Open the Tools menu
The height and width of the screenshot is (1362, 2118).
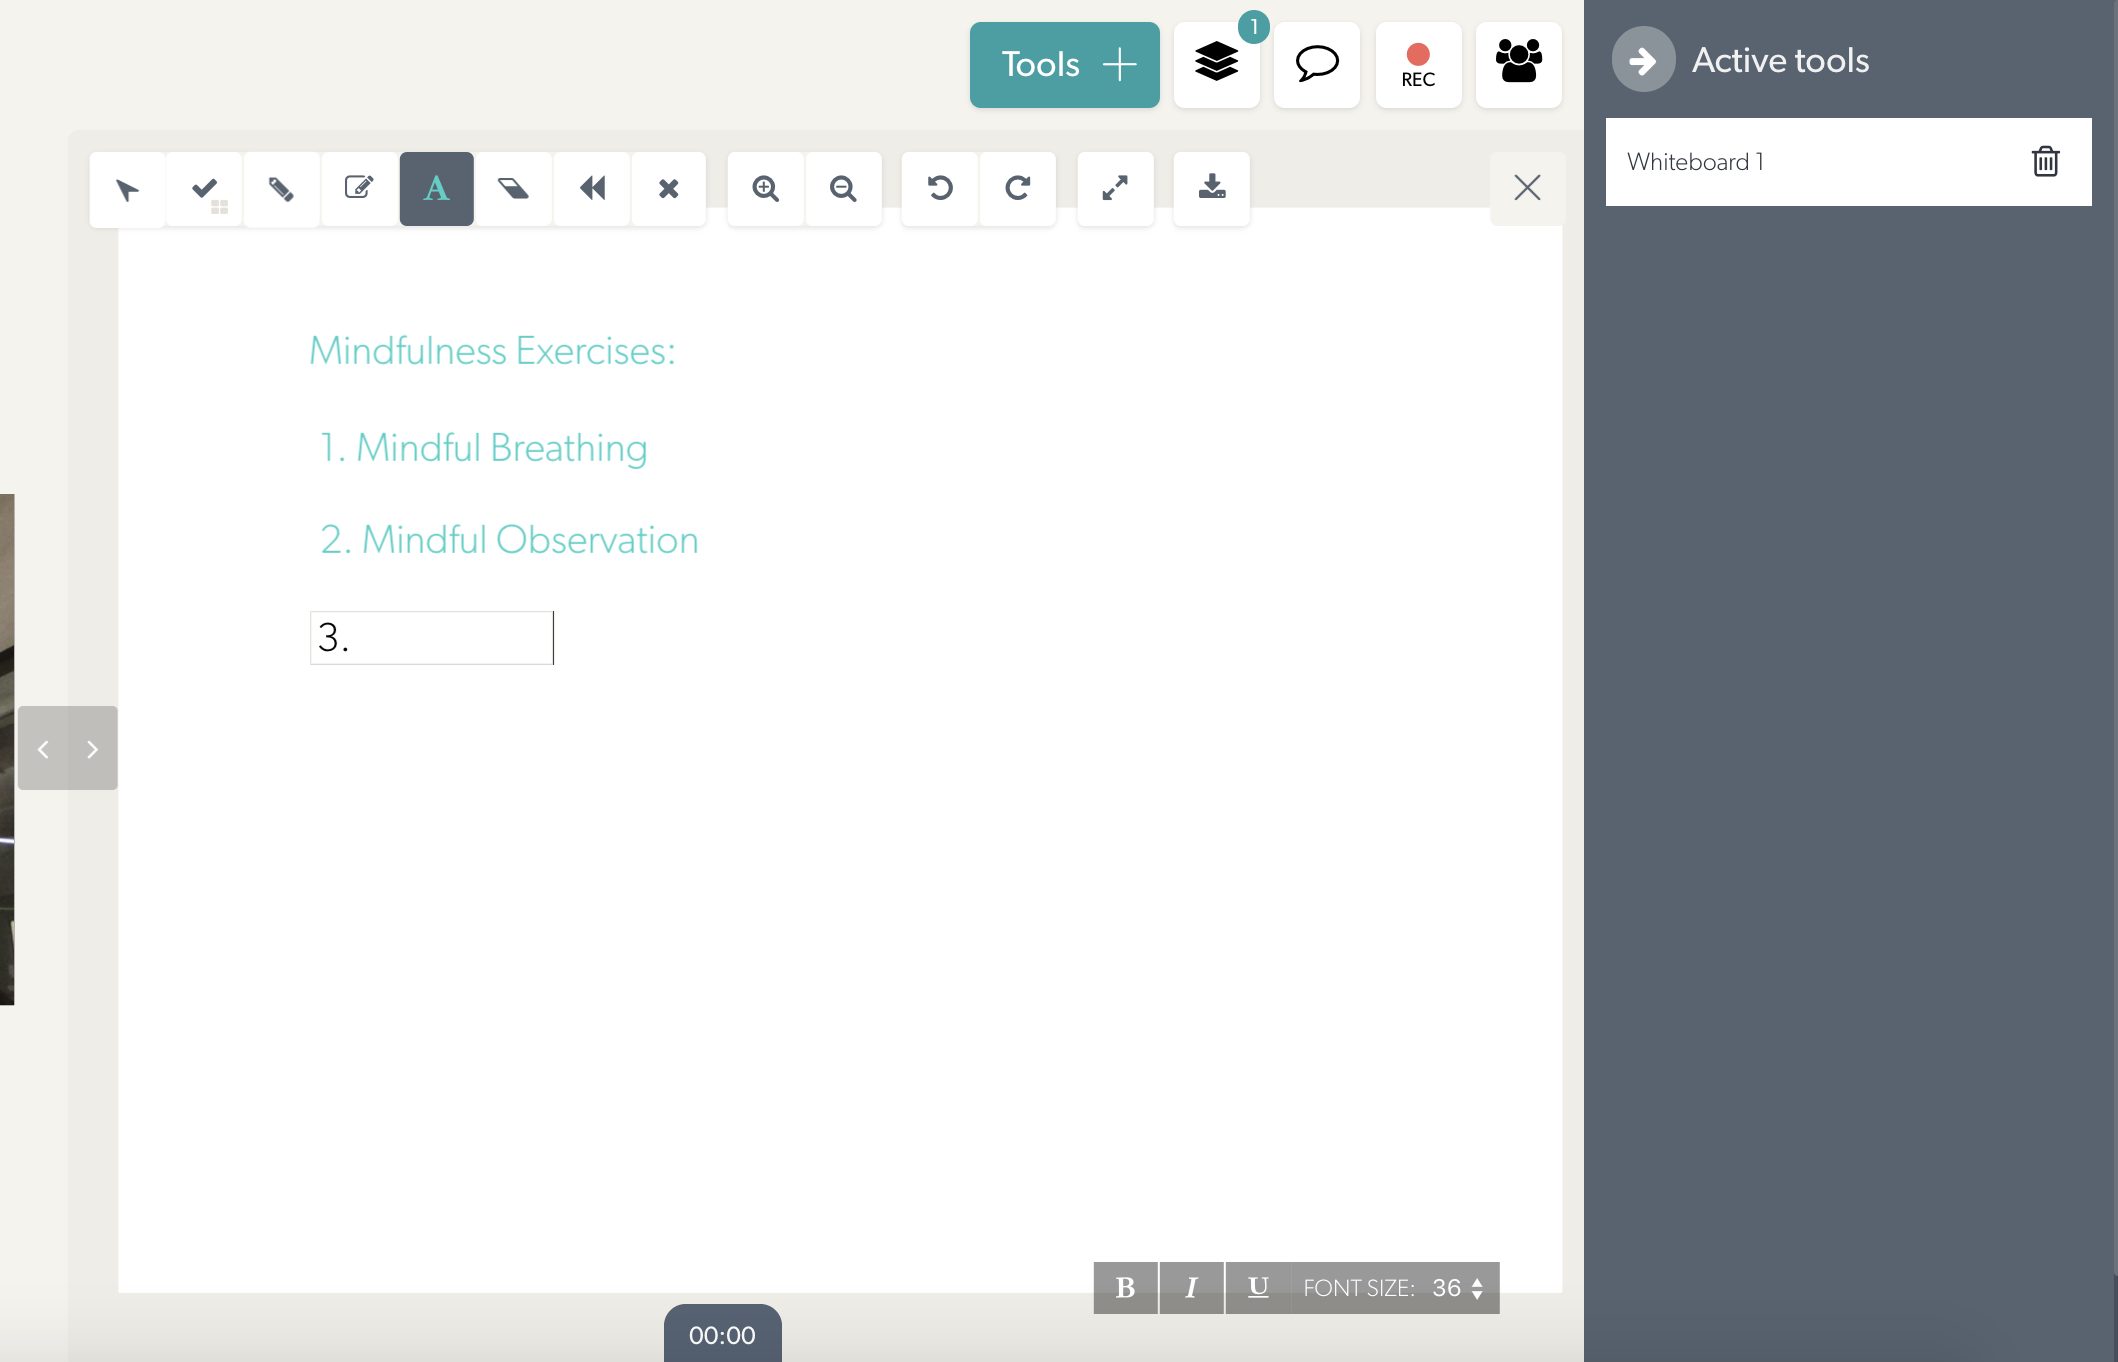point(1065,65)
